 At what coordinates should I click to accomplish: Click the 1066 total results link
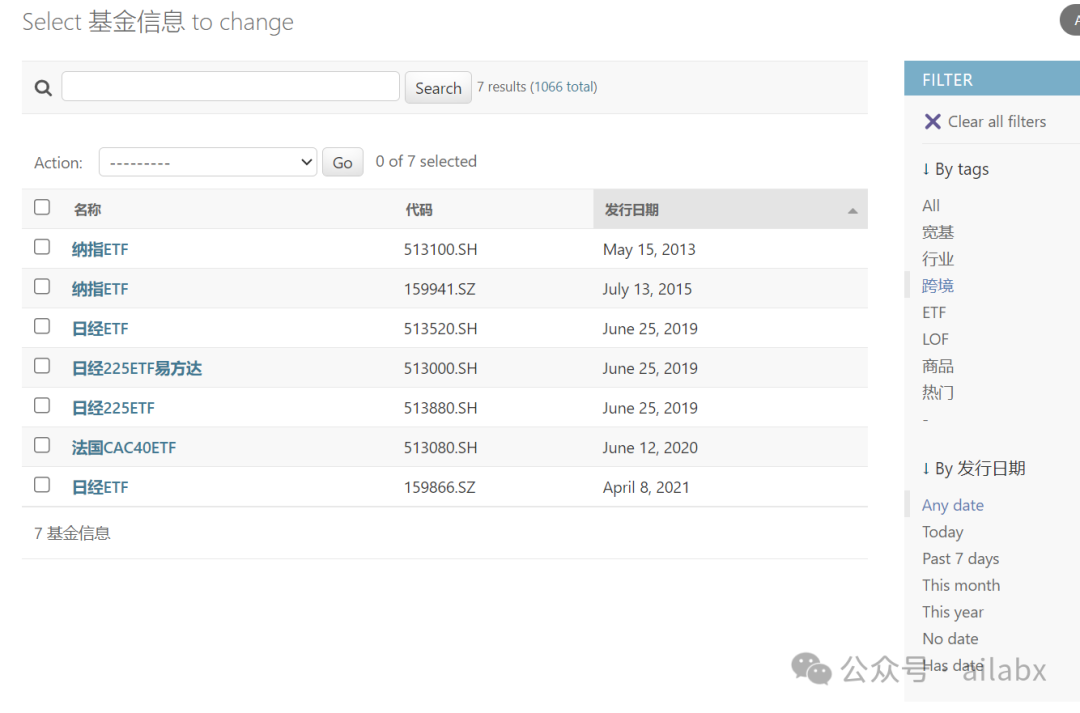point(563,87)
